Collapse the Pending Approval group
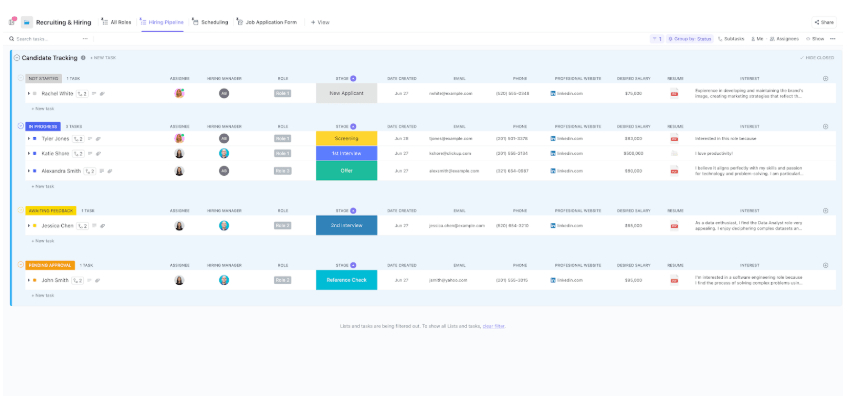848x396 pixels. (x=21, y=265)
